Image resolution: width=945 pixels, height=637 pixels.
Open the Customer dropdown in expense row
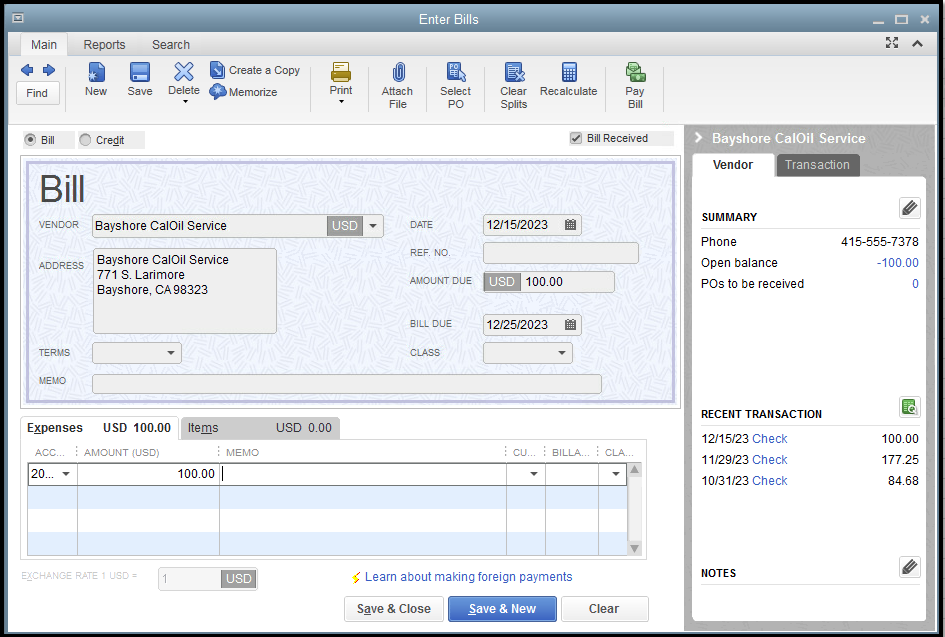533,474
